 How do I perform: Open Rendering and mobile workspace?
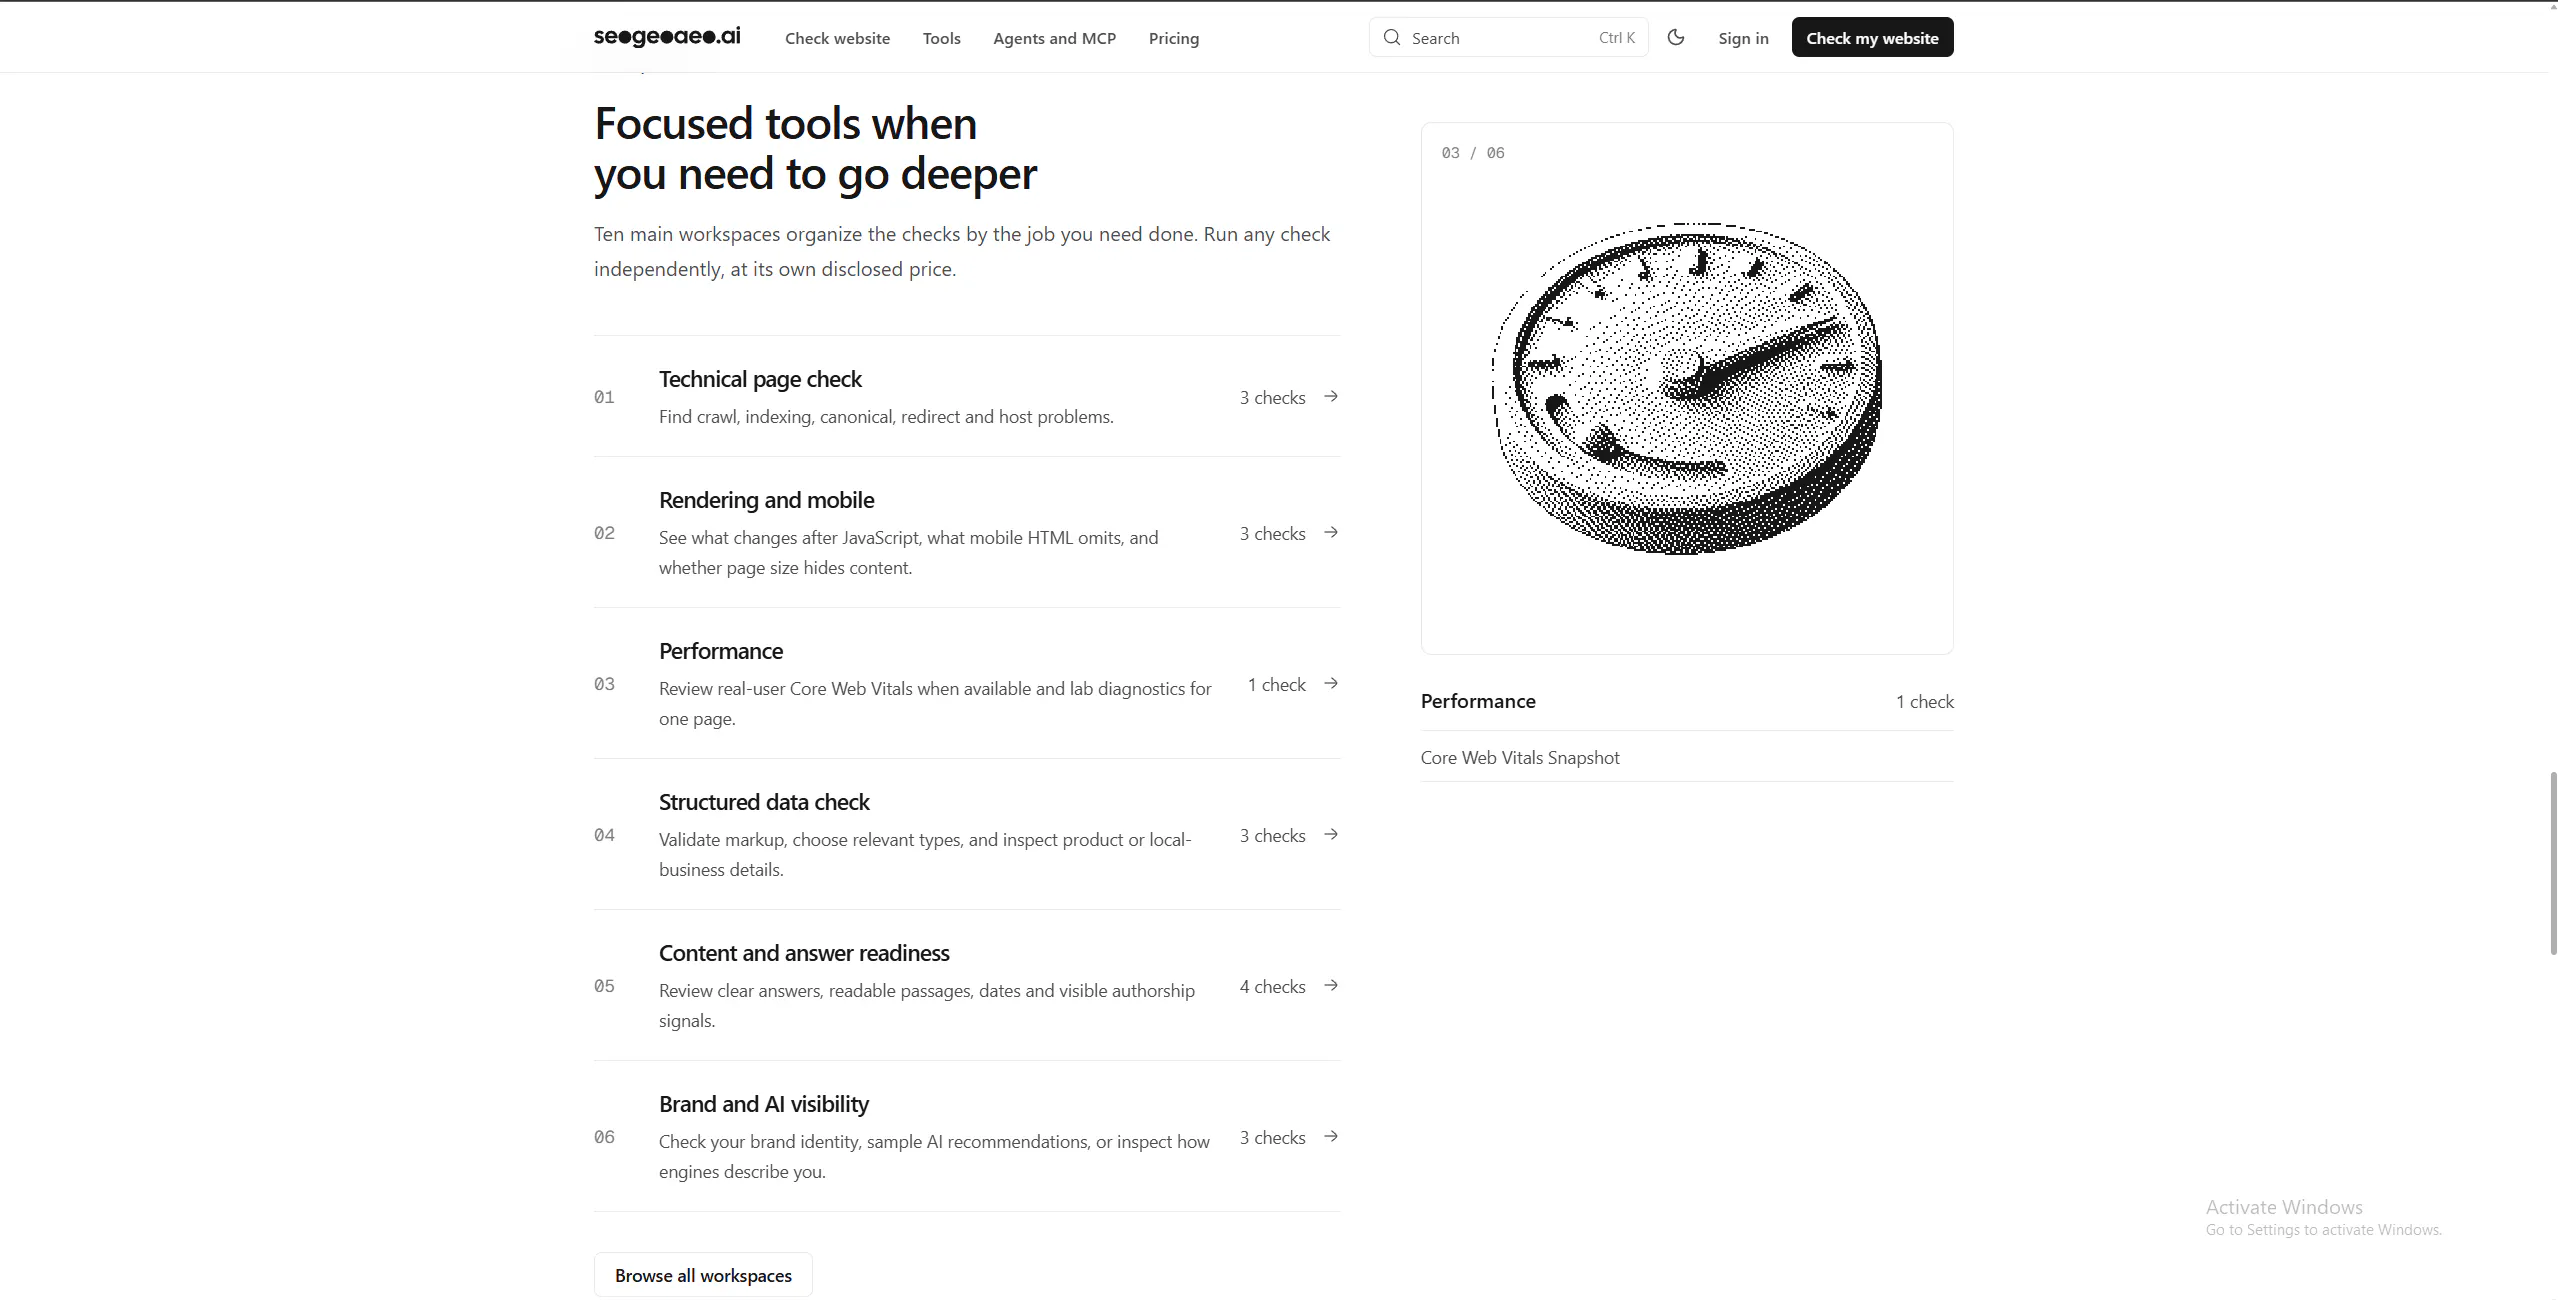(x=766, y=500)
